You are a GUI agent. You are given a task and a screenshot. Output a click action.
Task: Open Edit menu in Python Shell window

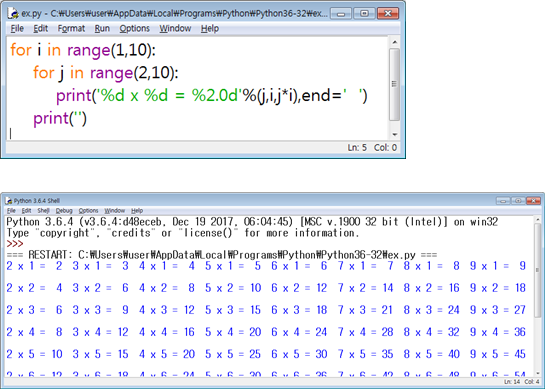26,211
